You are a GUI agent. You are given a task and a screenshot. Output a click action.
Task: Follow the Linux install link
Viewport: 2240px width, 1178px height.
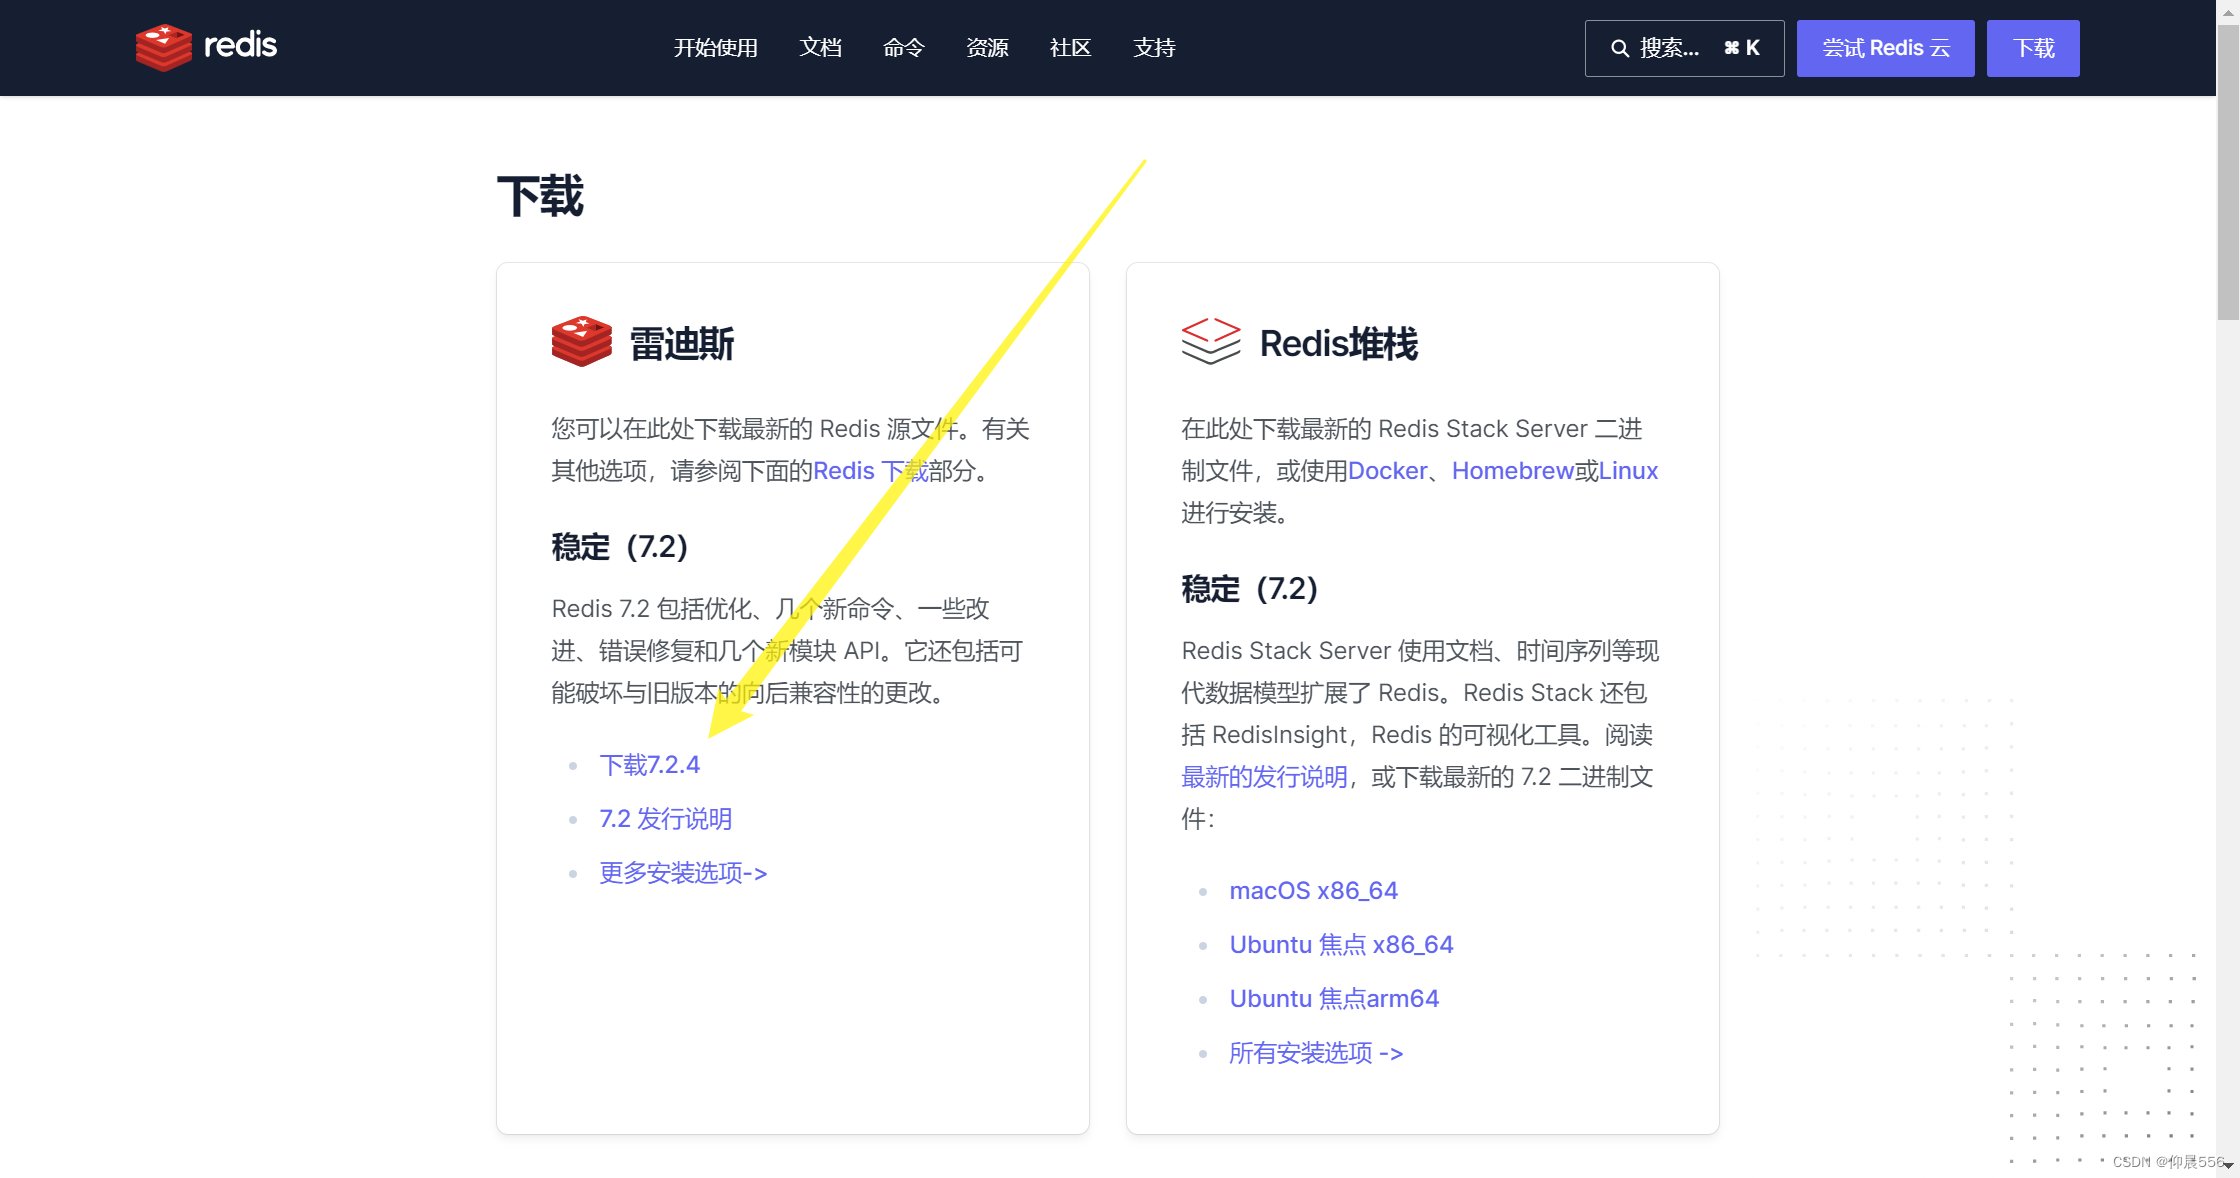pos(1628,471)
